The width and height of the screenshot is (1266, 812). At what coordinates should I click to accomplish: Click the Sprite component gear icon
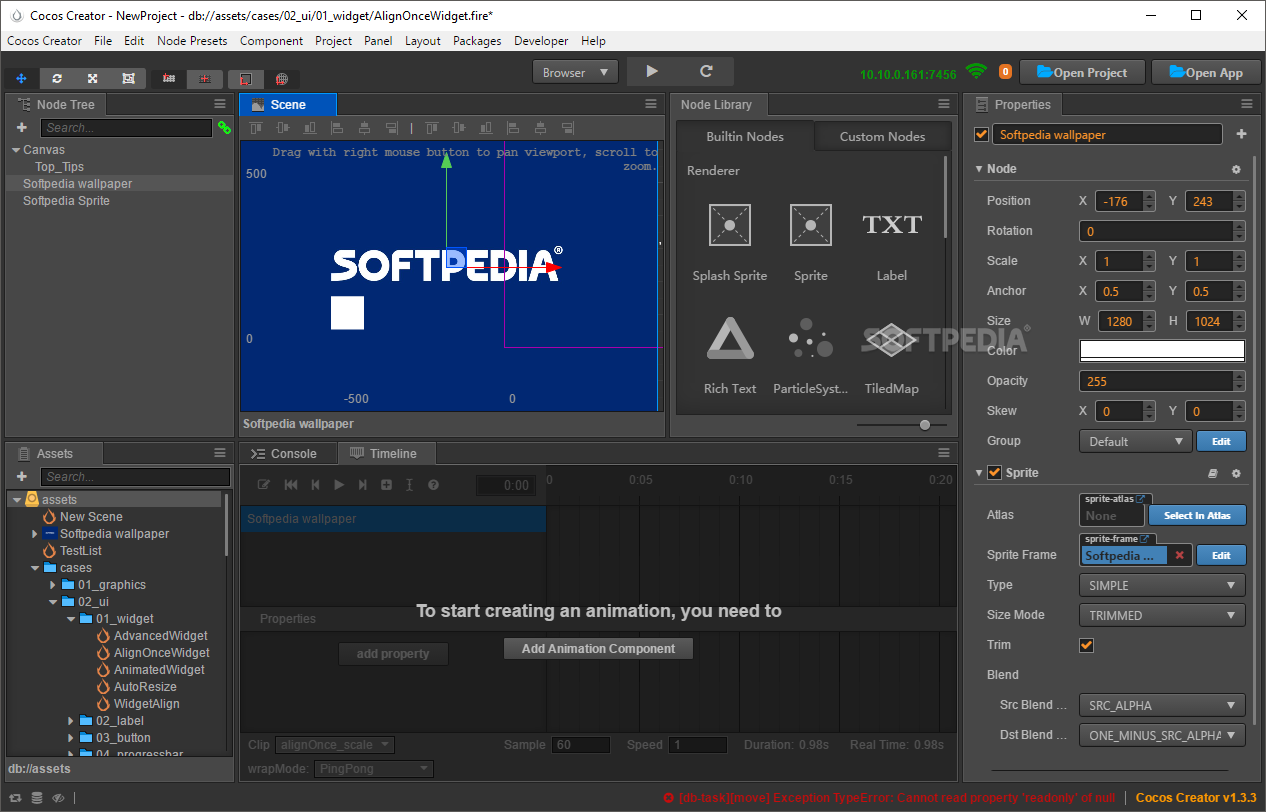click(1236, 474)
